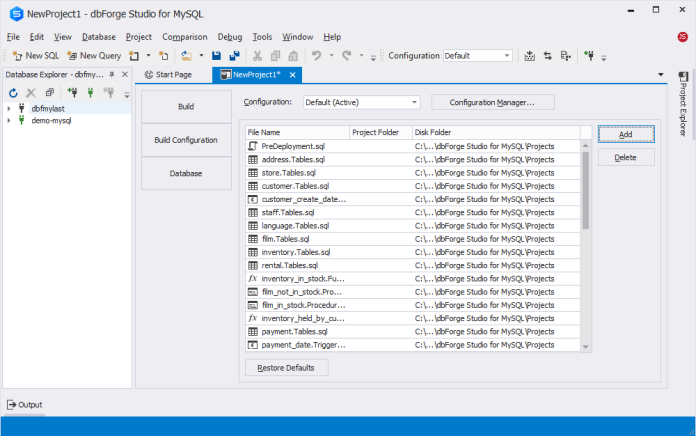Click the file list scroll down arrow

pyautogui.click(x=585, y=347)
